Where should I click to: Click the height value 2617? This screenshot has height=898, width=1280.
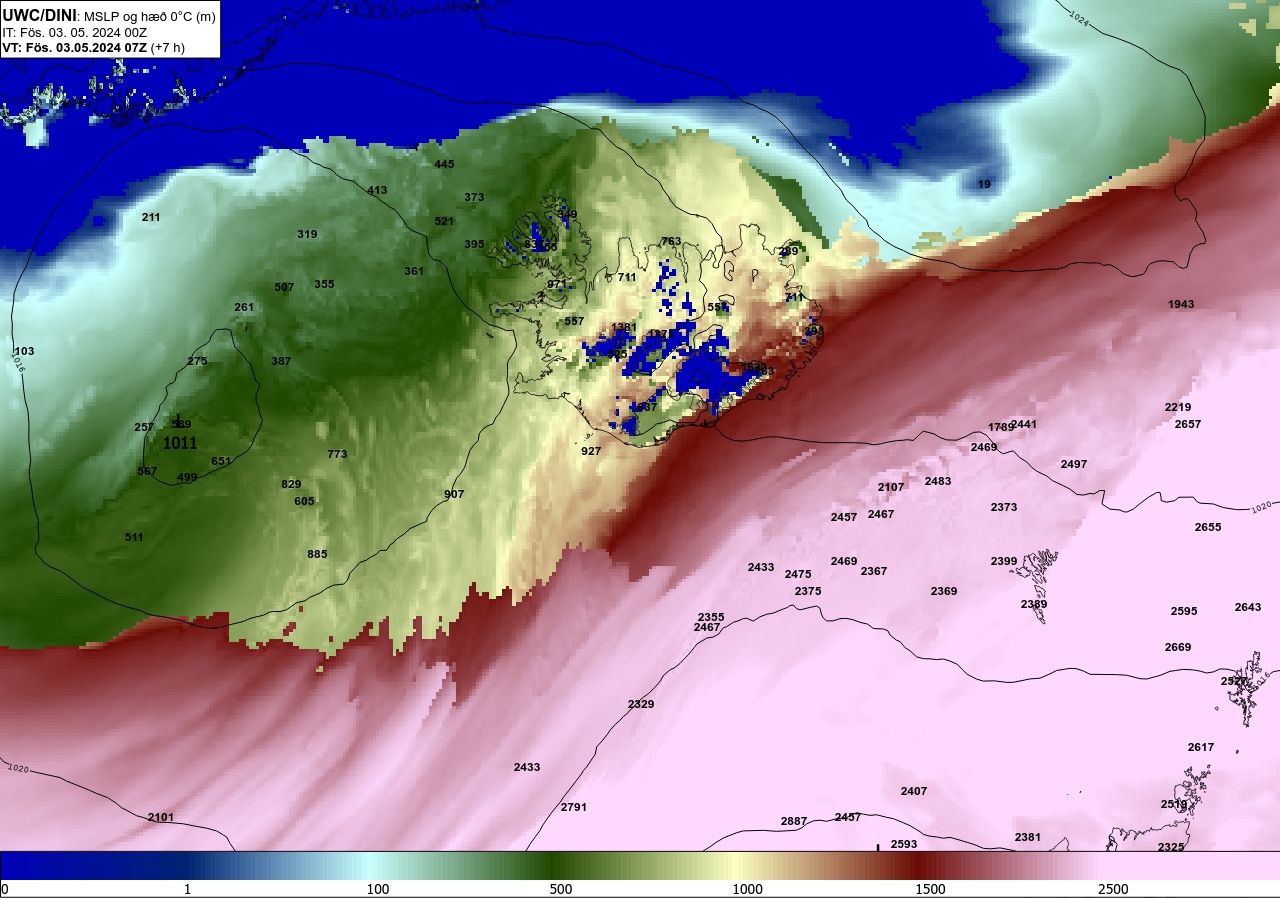coord(1201,747)
